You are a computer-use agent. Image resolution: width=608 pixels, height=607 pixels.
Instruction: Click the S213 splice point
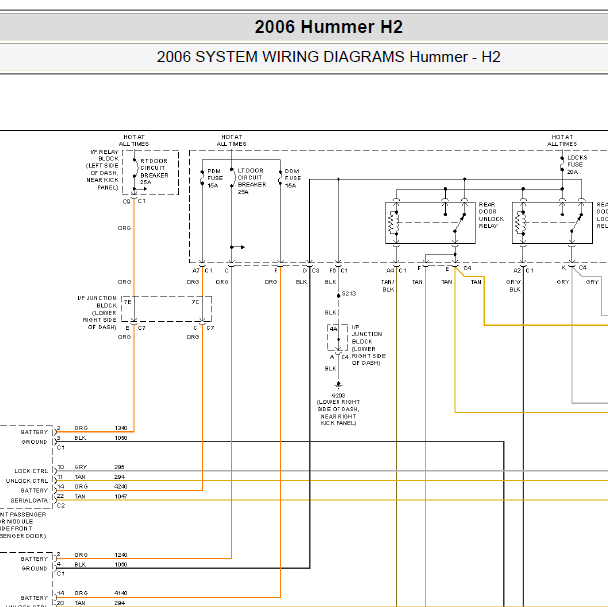pyautogui.click(x=339, y=295)
